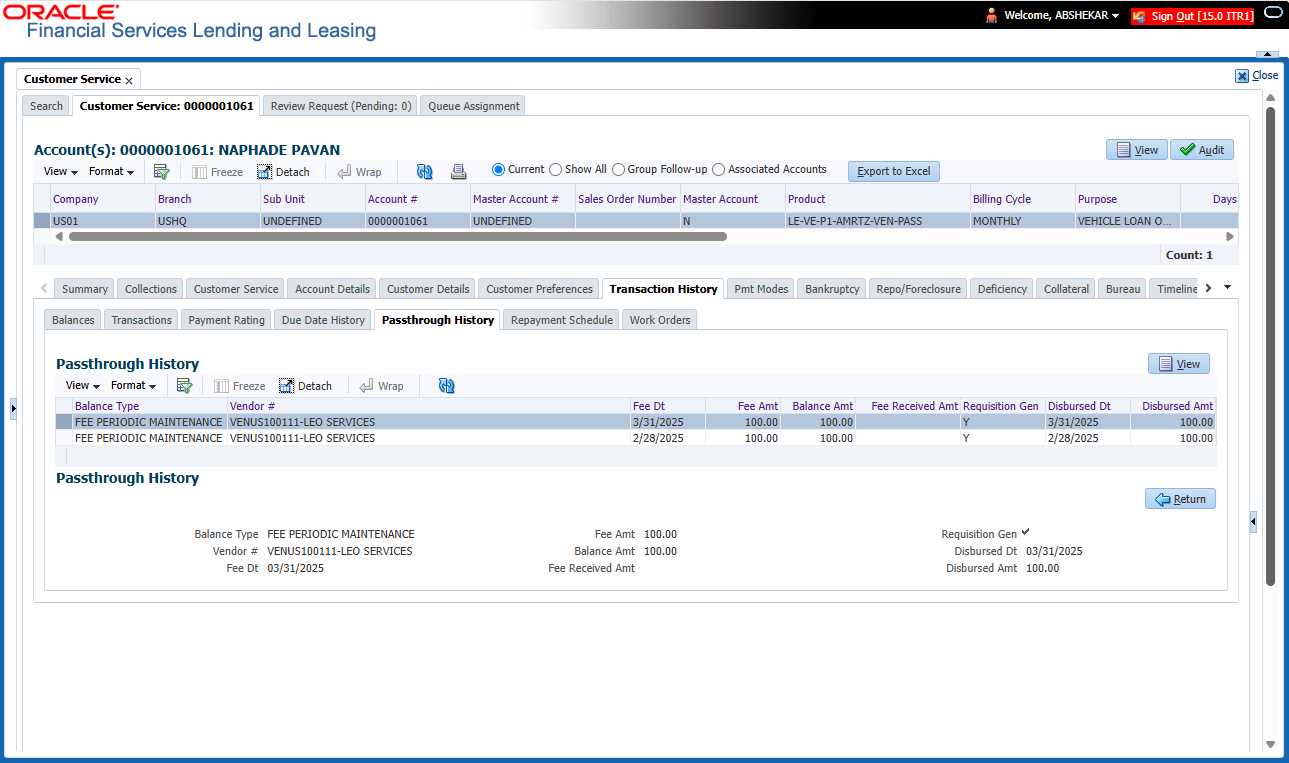Click the Audit button
Viewport: 1289px width, 763px height.
(1202, 150)
